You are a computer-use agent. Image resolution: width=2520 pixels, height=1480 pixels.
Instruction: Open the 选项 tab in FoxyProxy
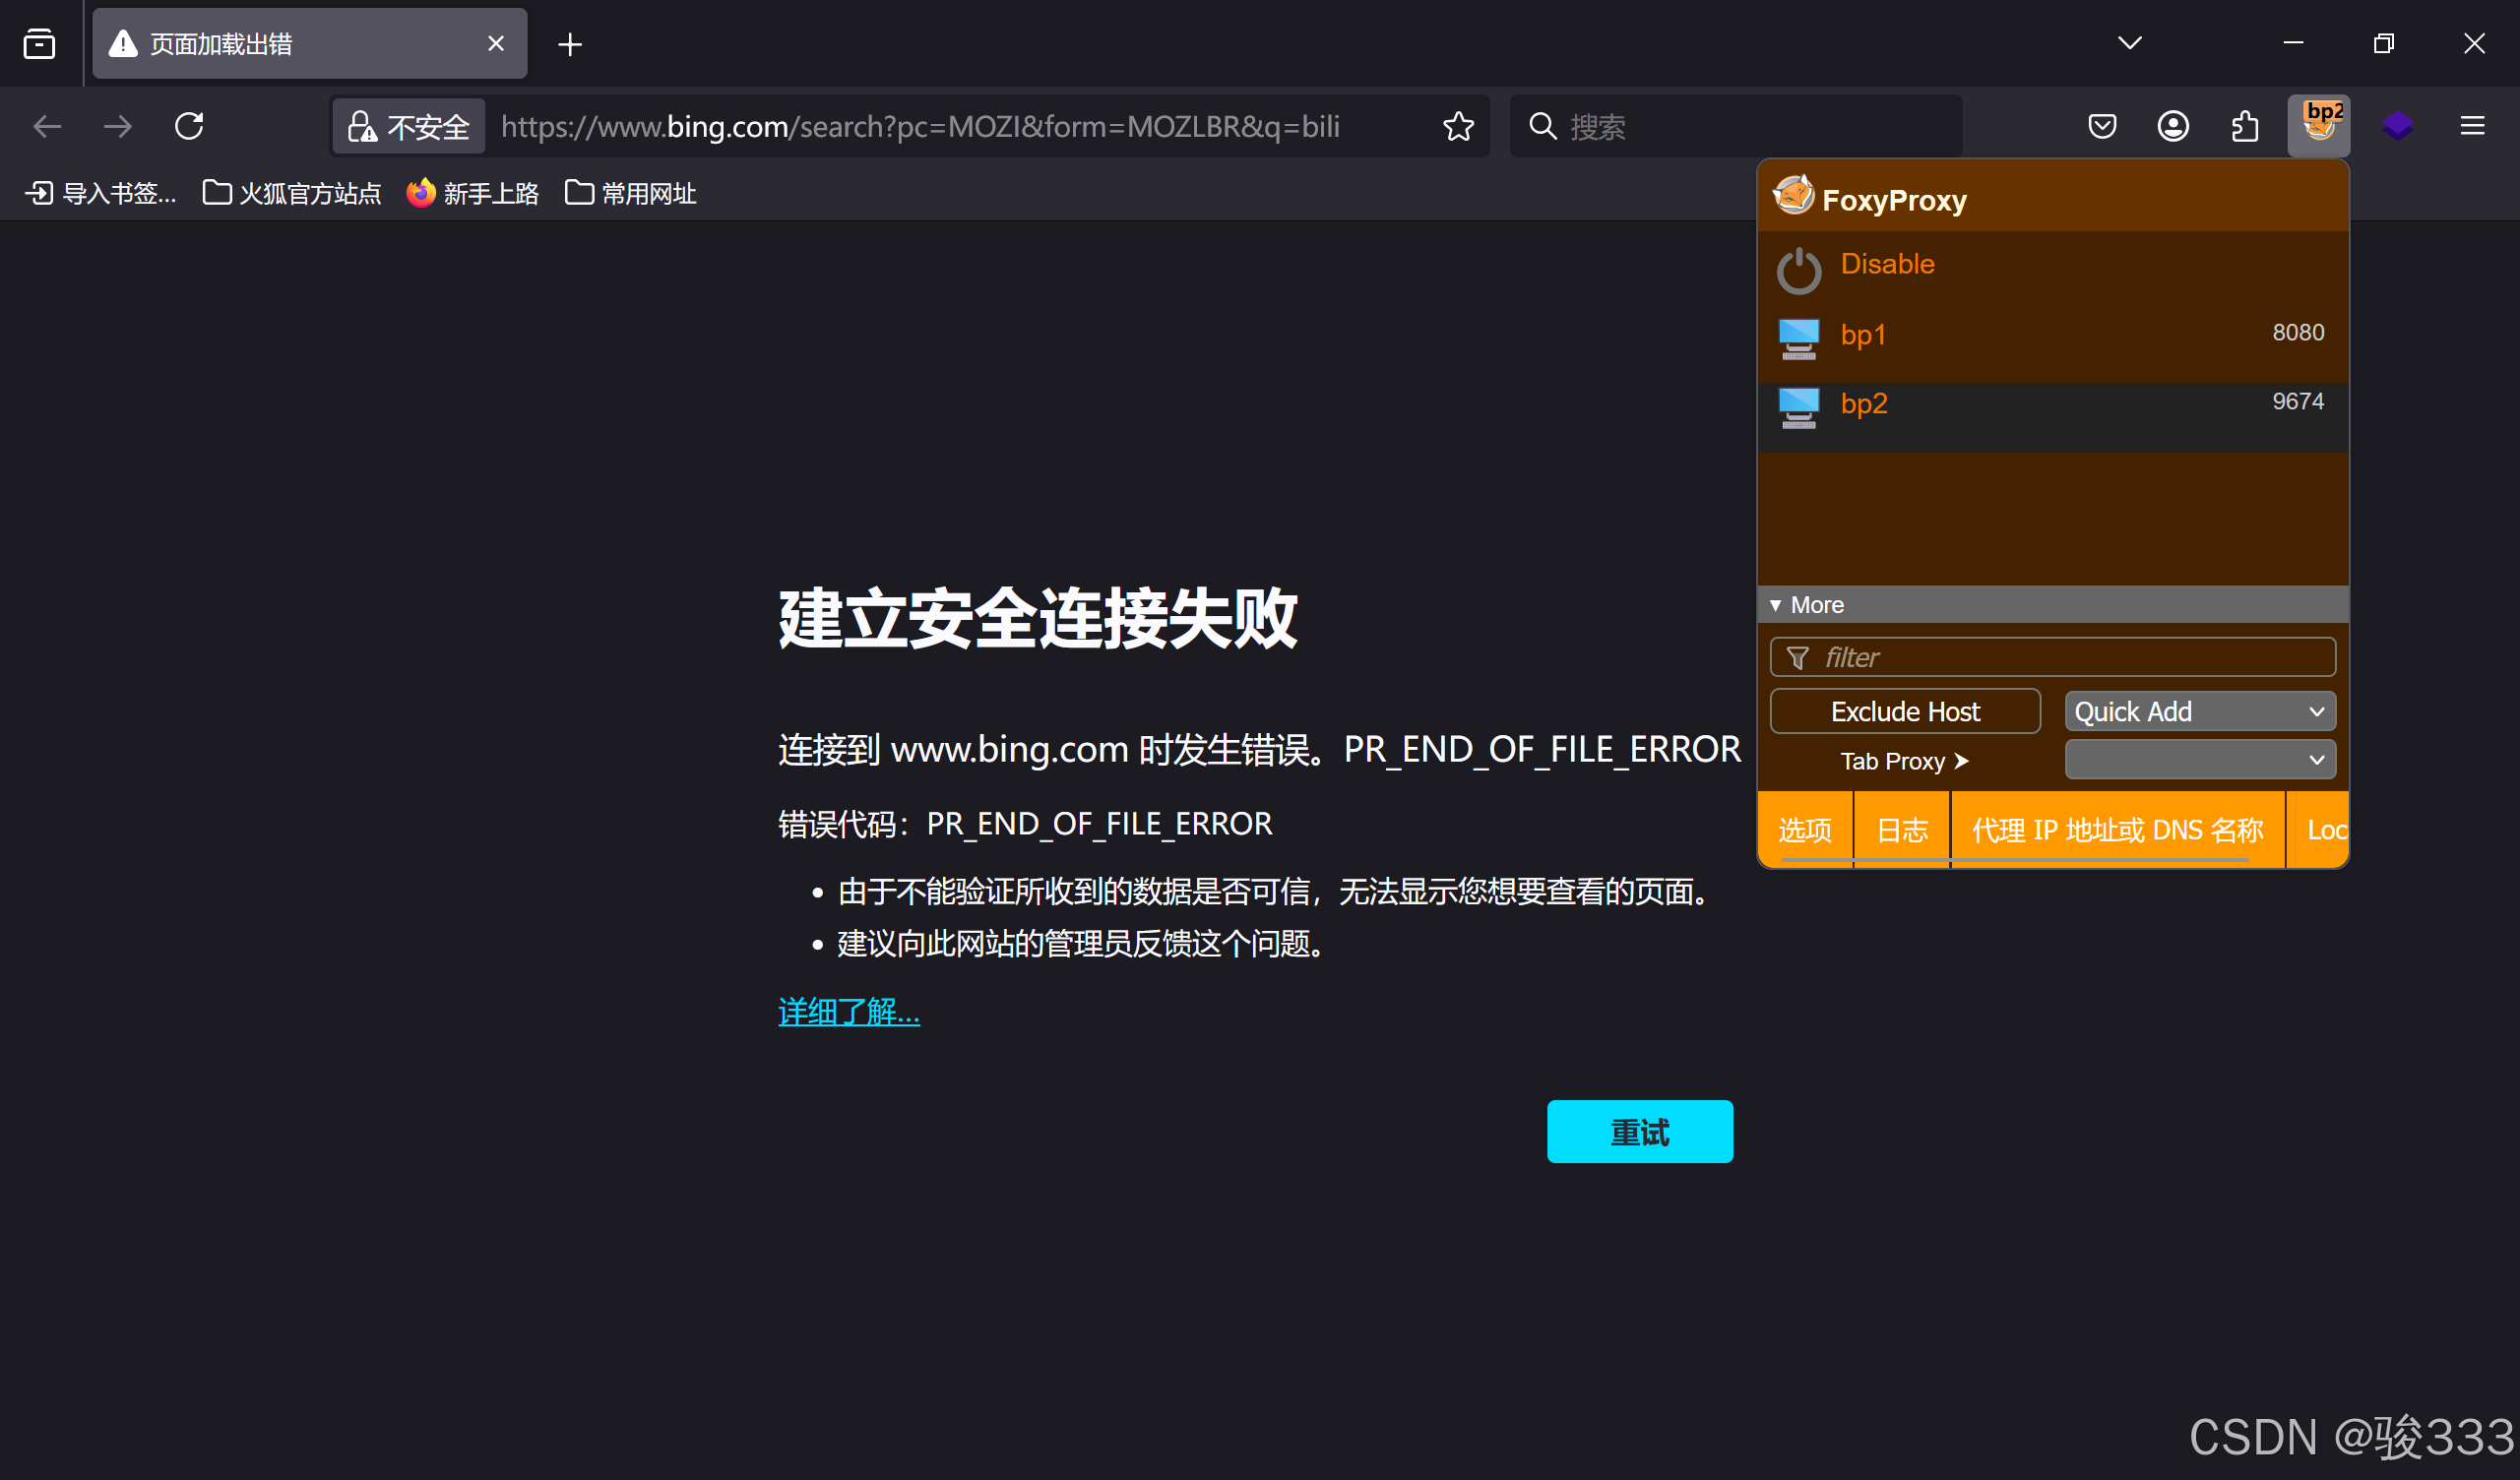(1804, 830)
